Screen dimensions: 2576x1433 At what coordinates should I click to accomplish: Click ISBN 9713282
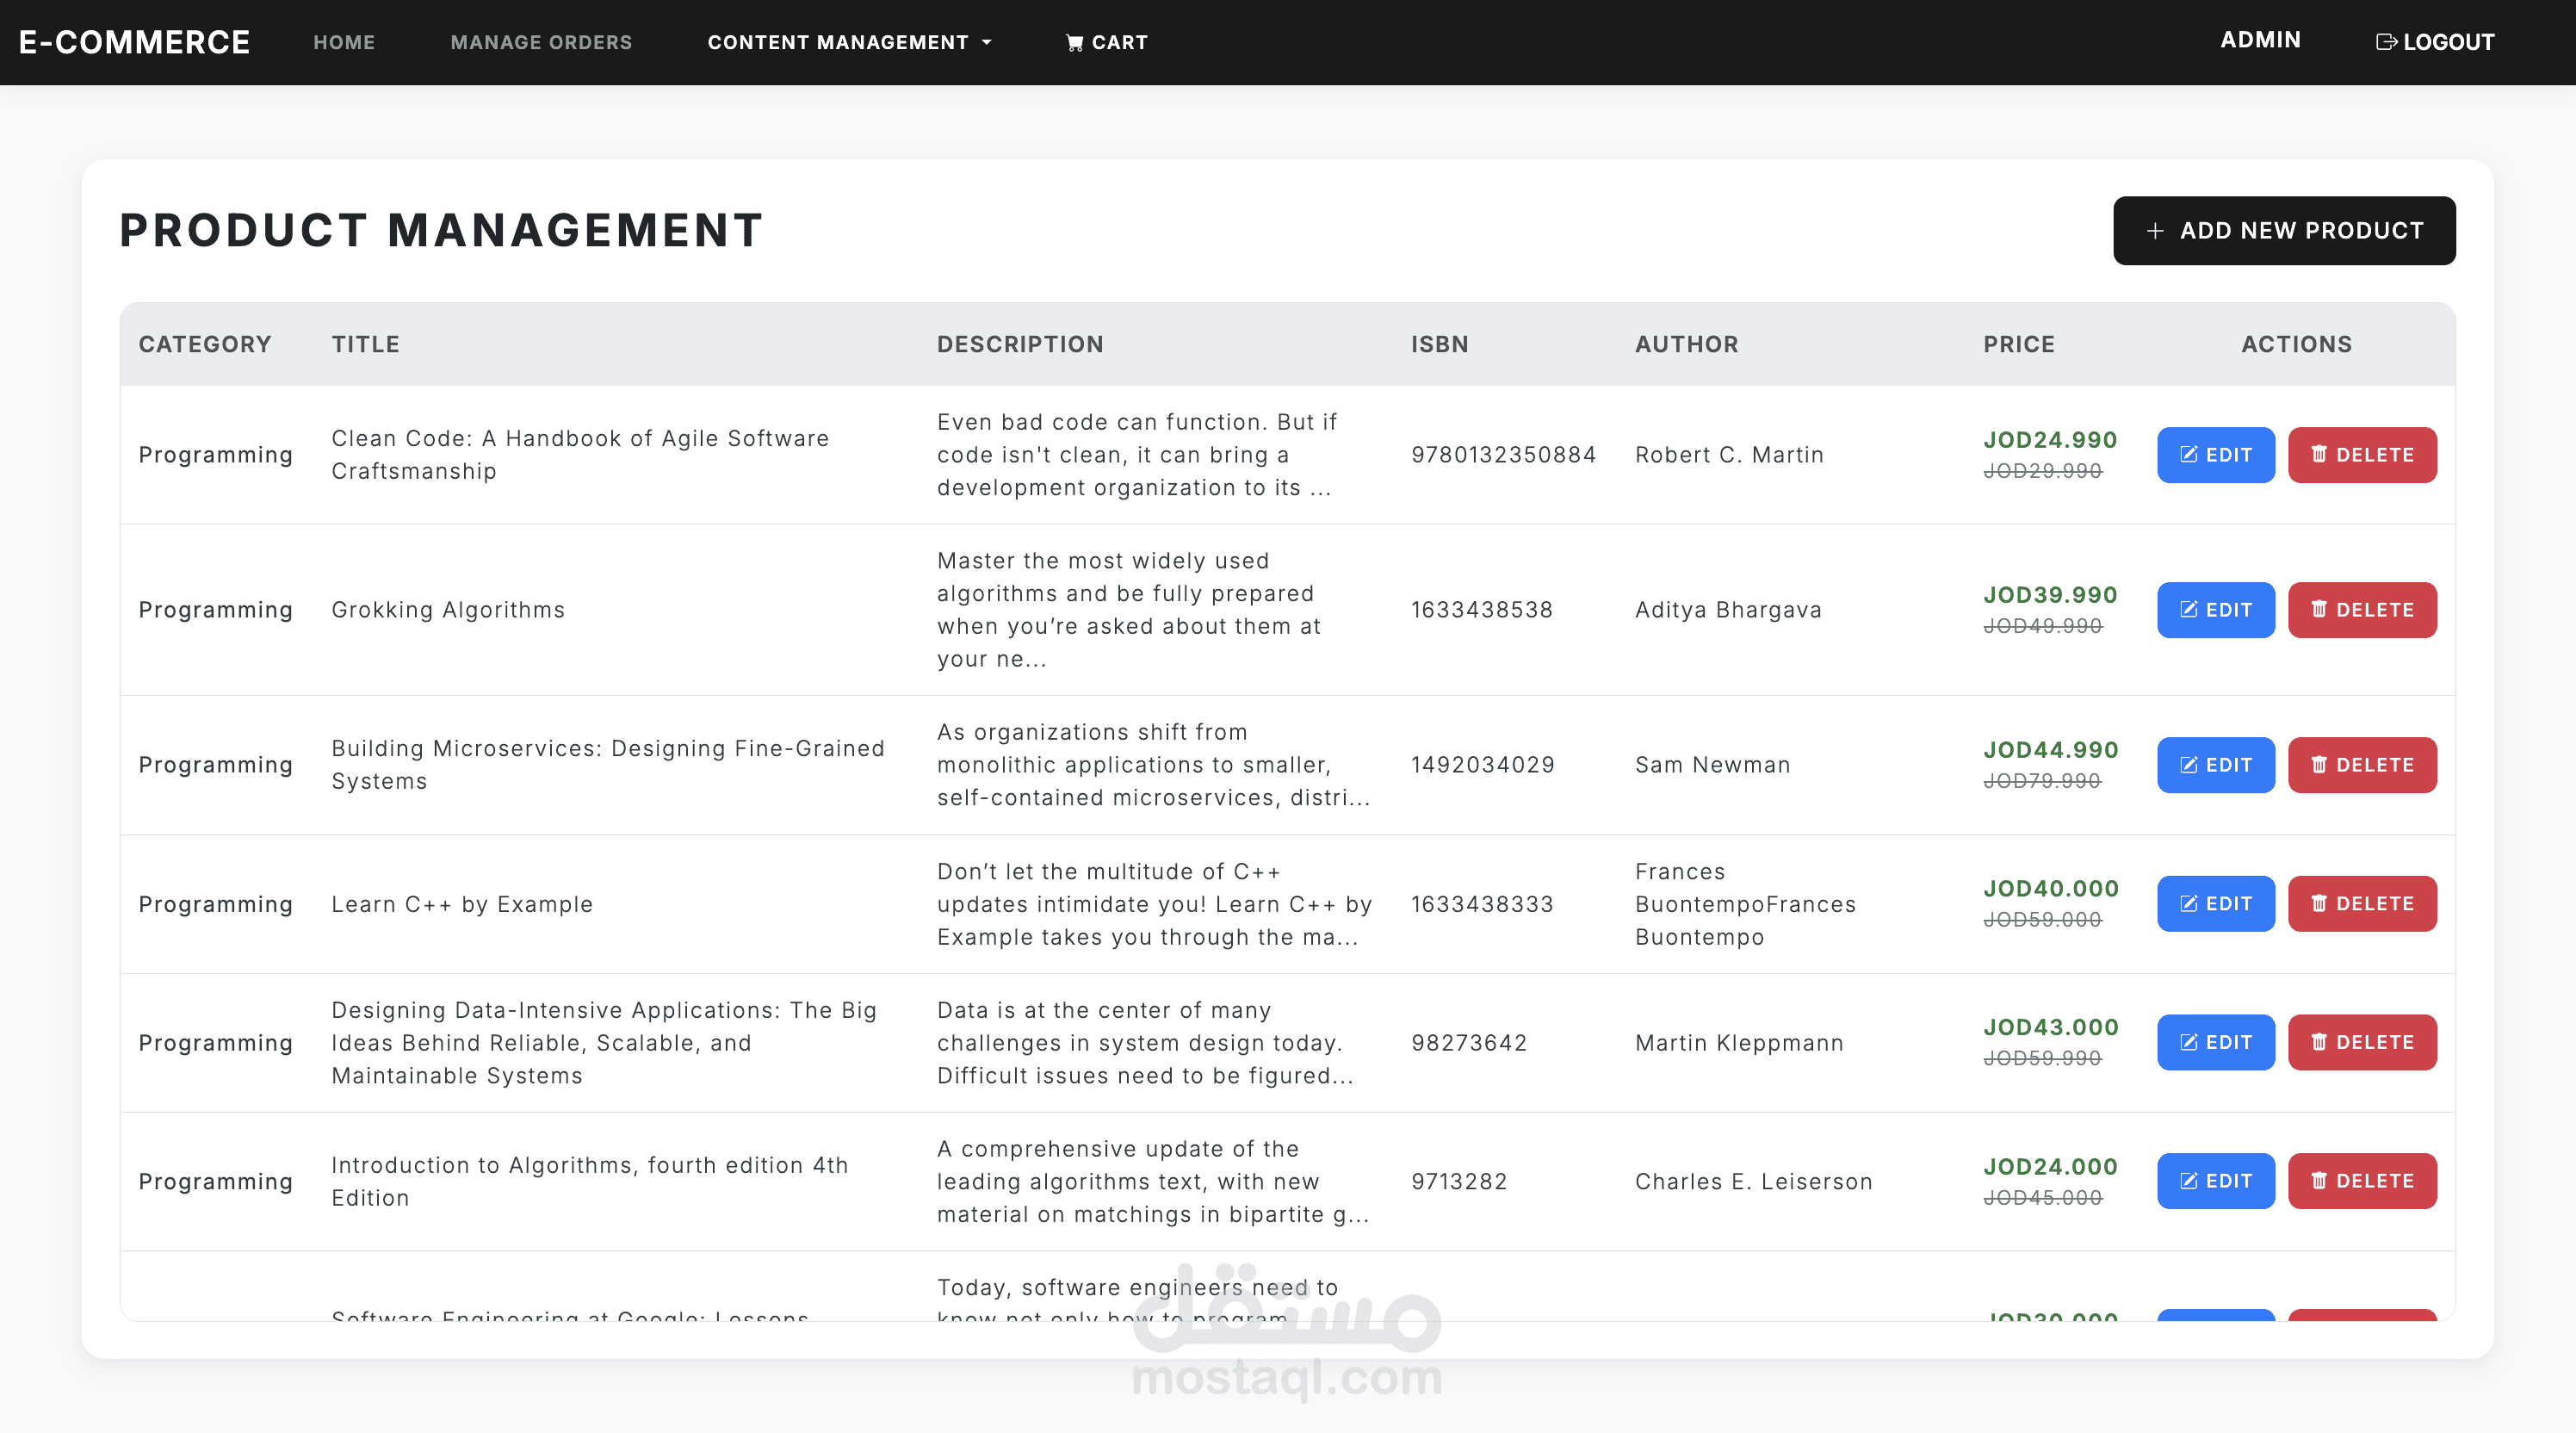[1459, 1181]
